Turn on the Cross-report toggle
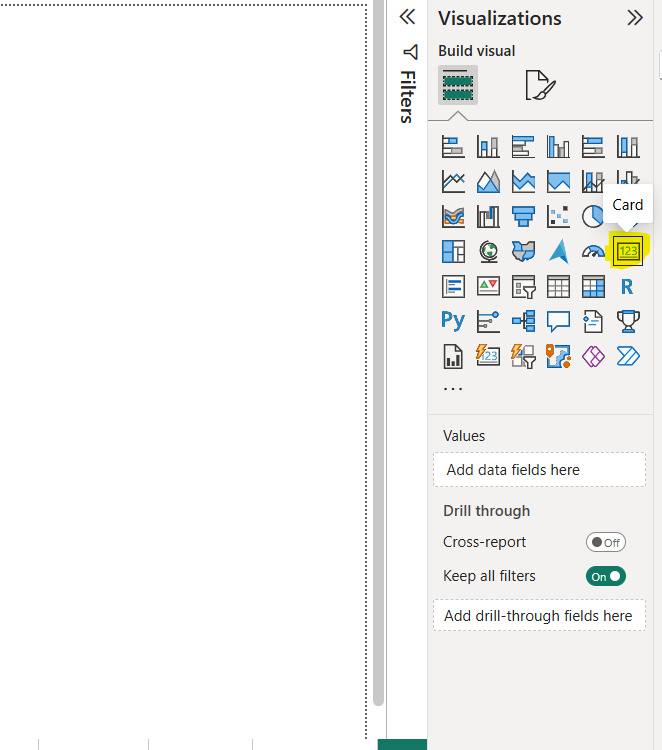Screen dimensions: 662x750 (606, 542)
